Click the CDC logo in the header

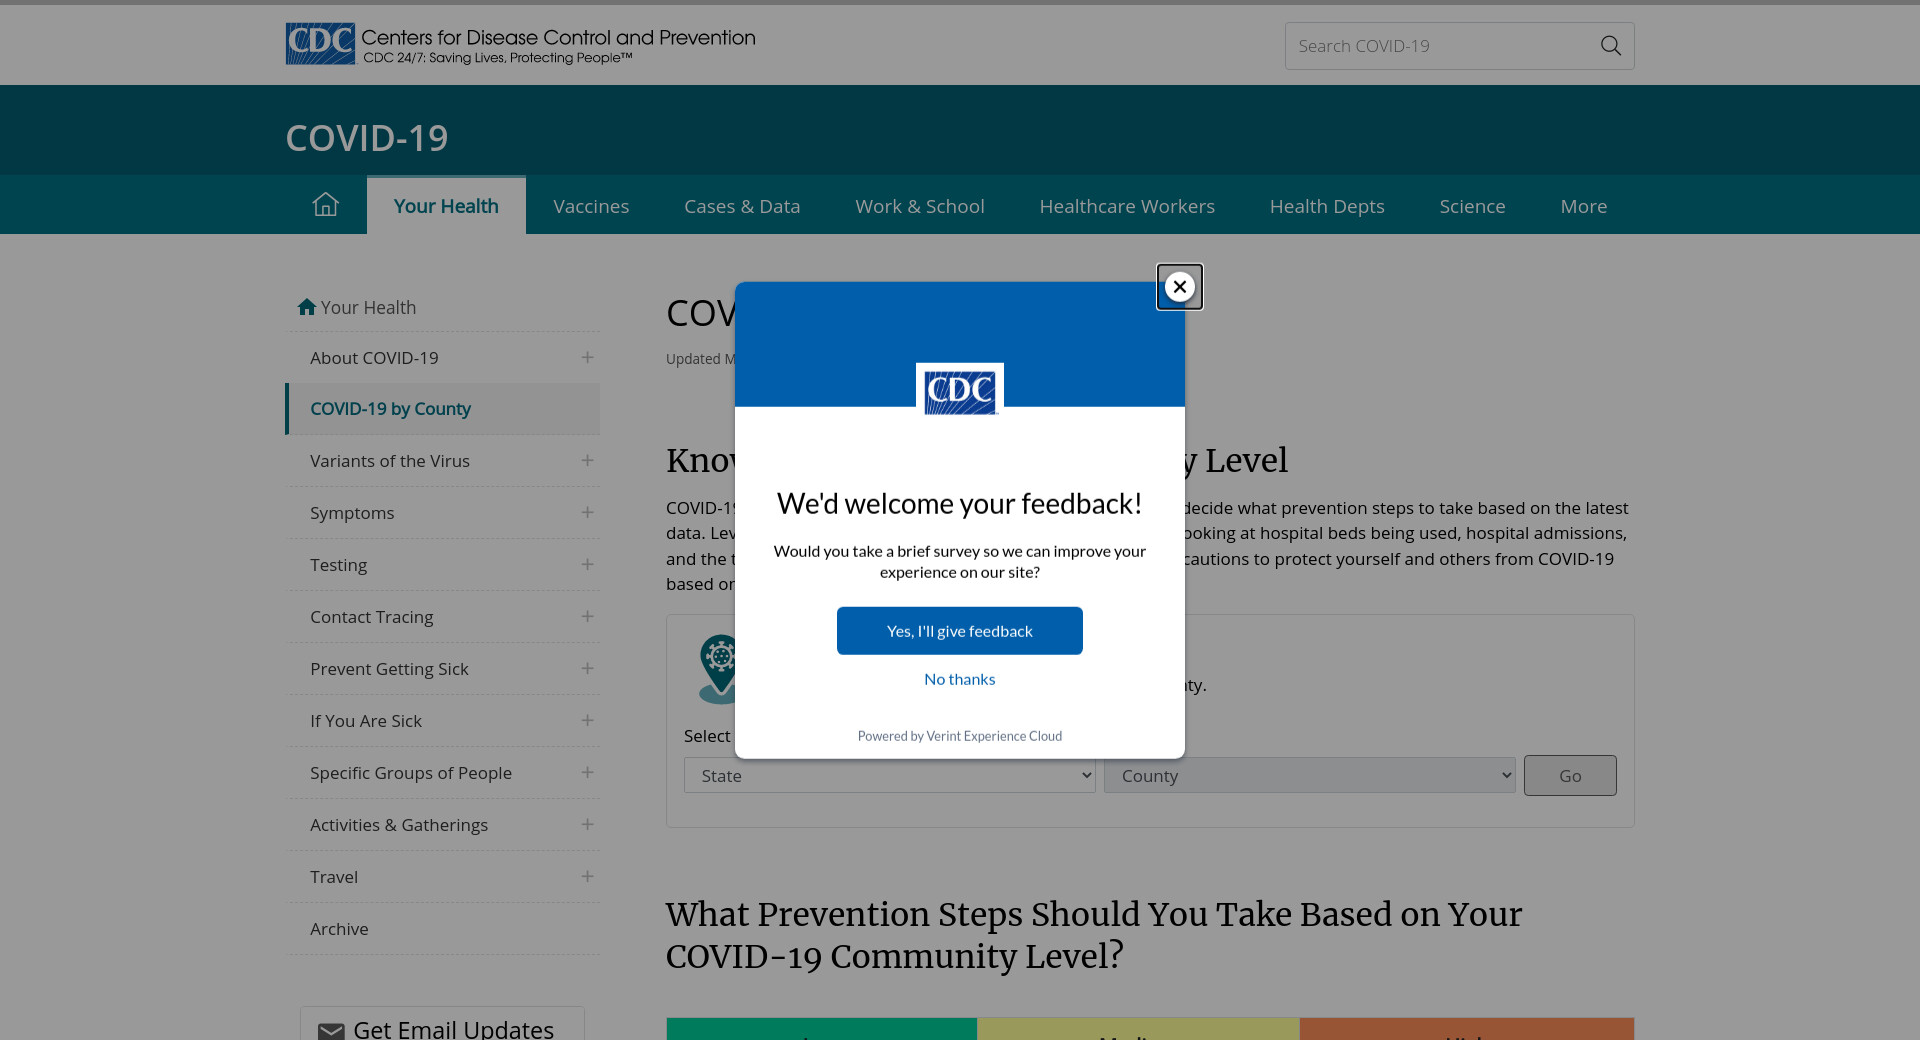click(x=320, y=44)
